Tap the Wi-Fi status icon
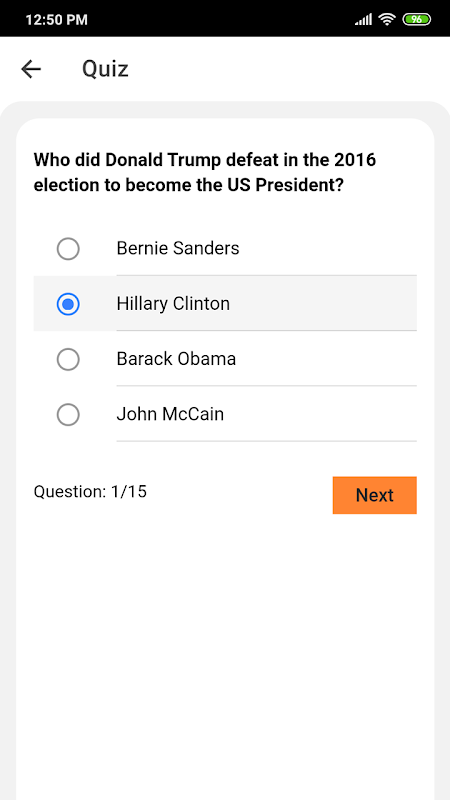Image resolution: width=450 pixels, height=800 pixels. click(388, 19)
